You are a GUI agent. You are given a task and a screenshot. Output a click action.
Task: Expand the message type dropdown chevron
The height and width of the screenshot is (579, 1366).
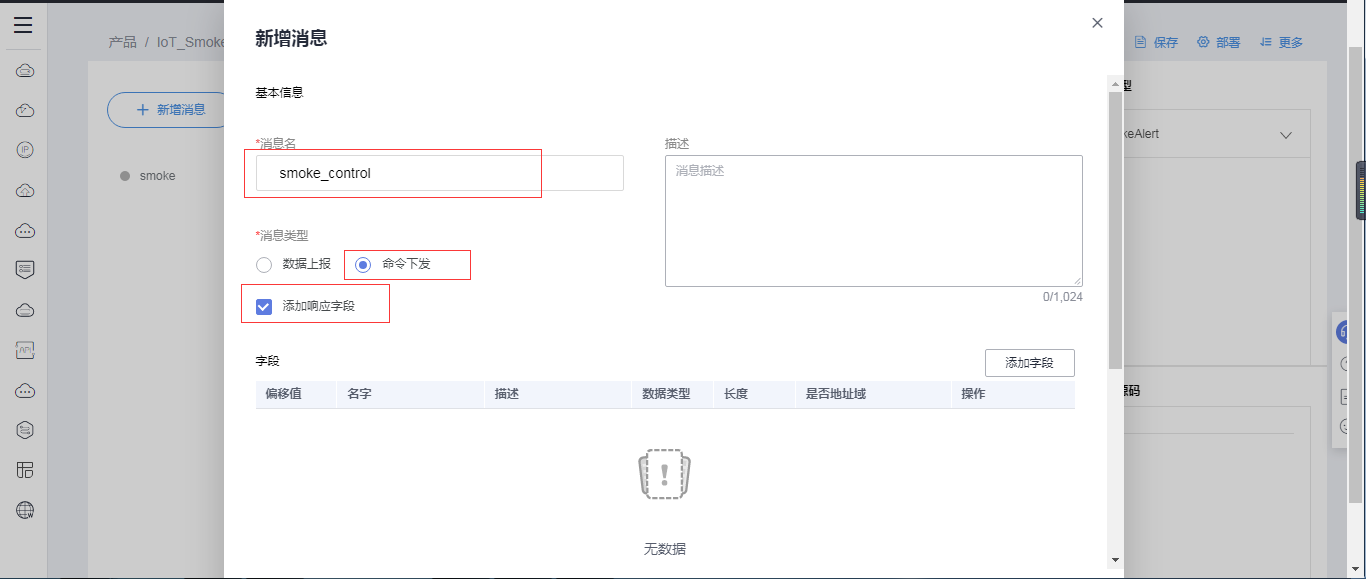point(1286,135)
